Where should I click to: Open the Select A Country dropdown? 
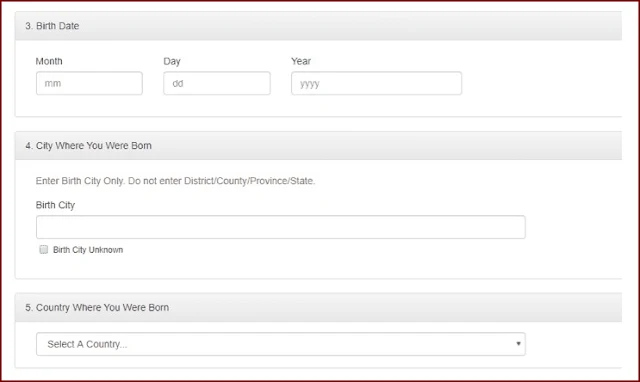tap(280, 344)
